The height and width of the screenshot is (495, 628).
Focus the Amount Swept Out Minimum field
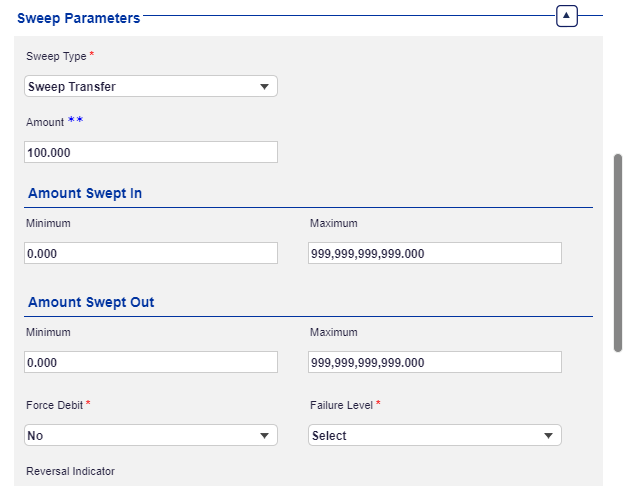pos(150,362)
